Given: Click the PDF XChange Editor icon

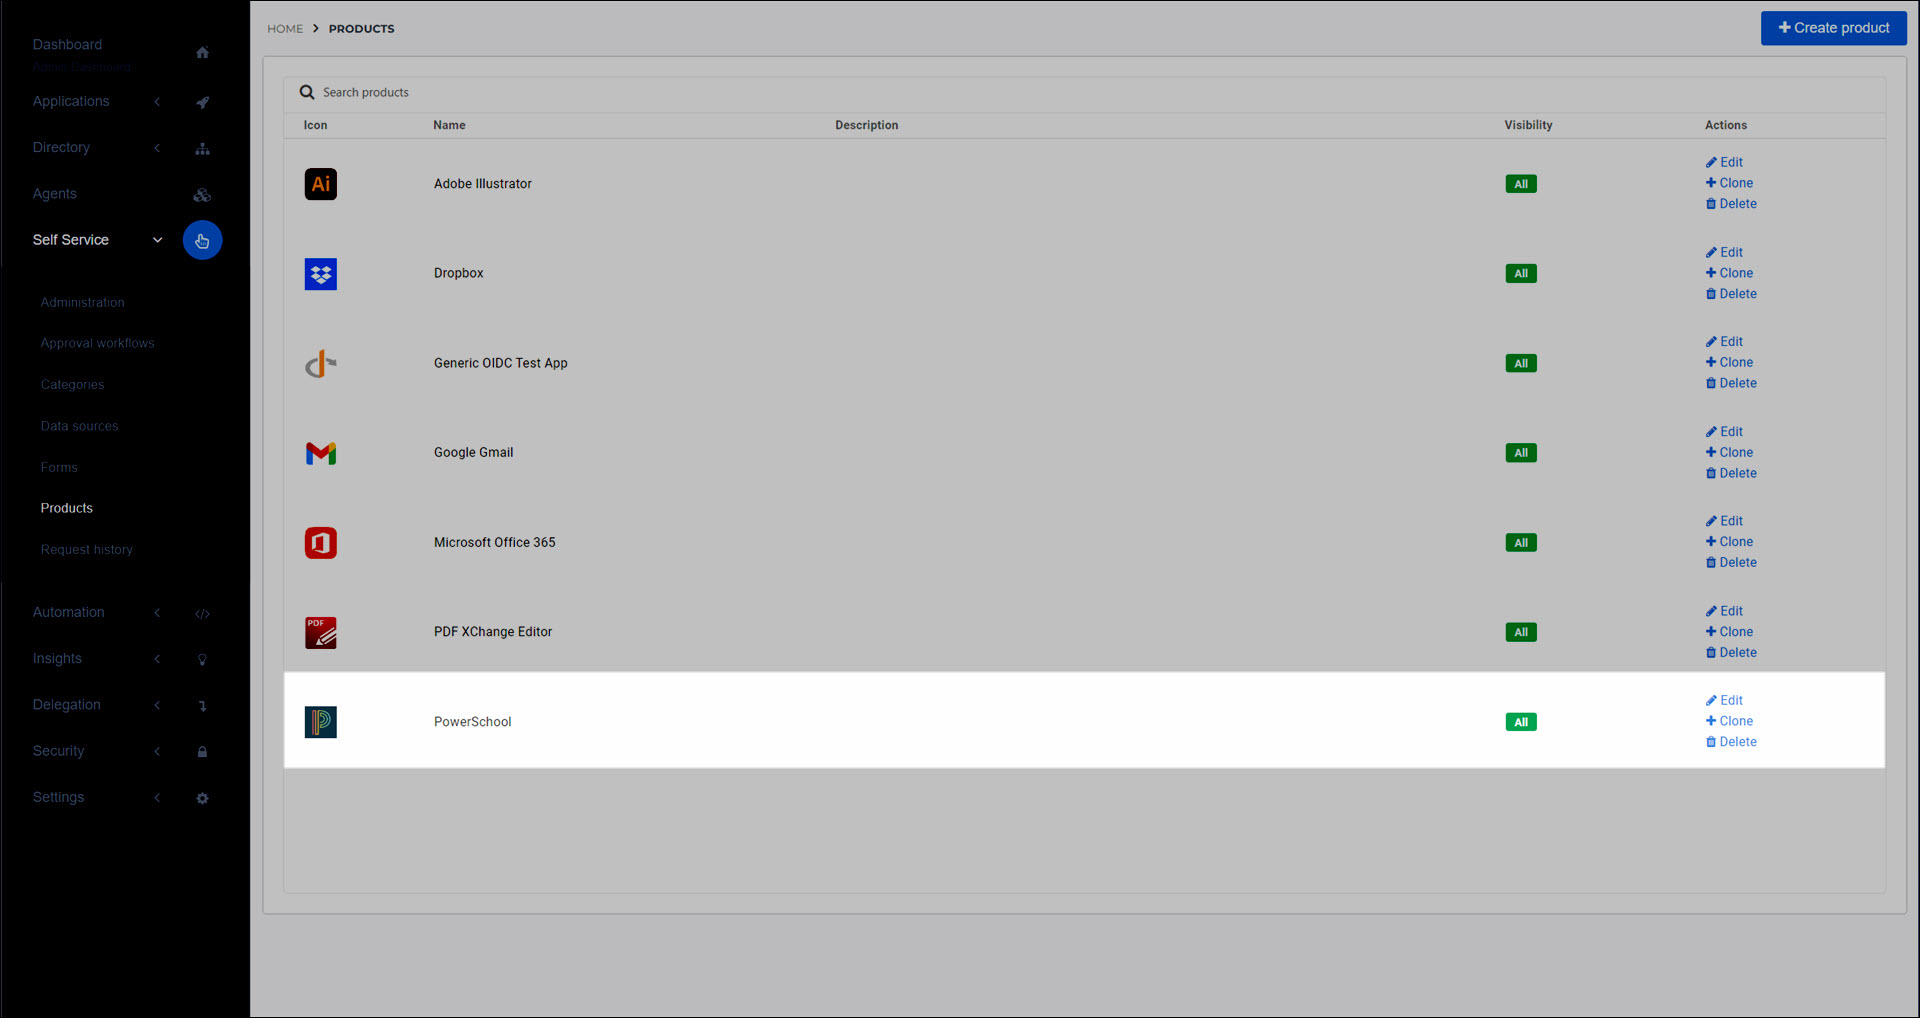Looking at the screenshot, I should pos(321,633).
